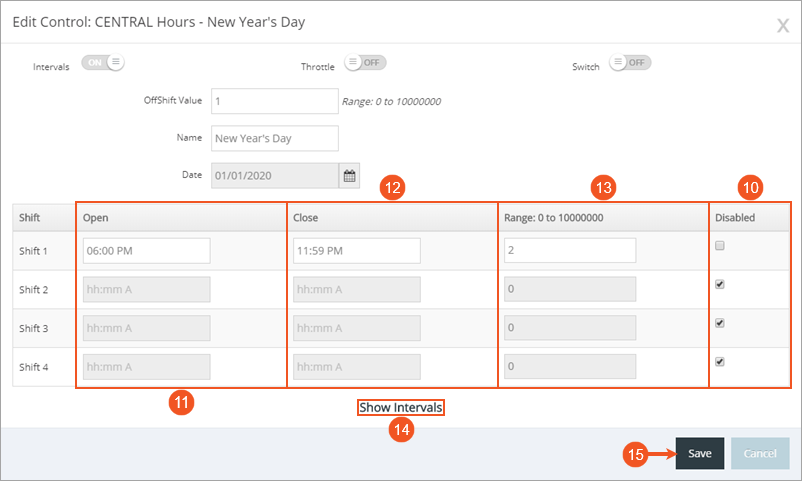Viewport: 802px width, 481px height.
Task: Open the Date calendar picker icon
Action: pyautogui.click(x=349, y=176)
